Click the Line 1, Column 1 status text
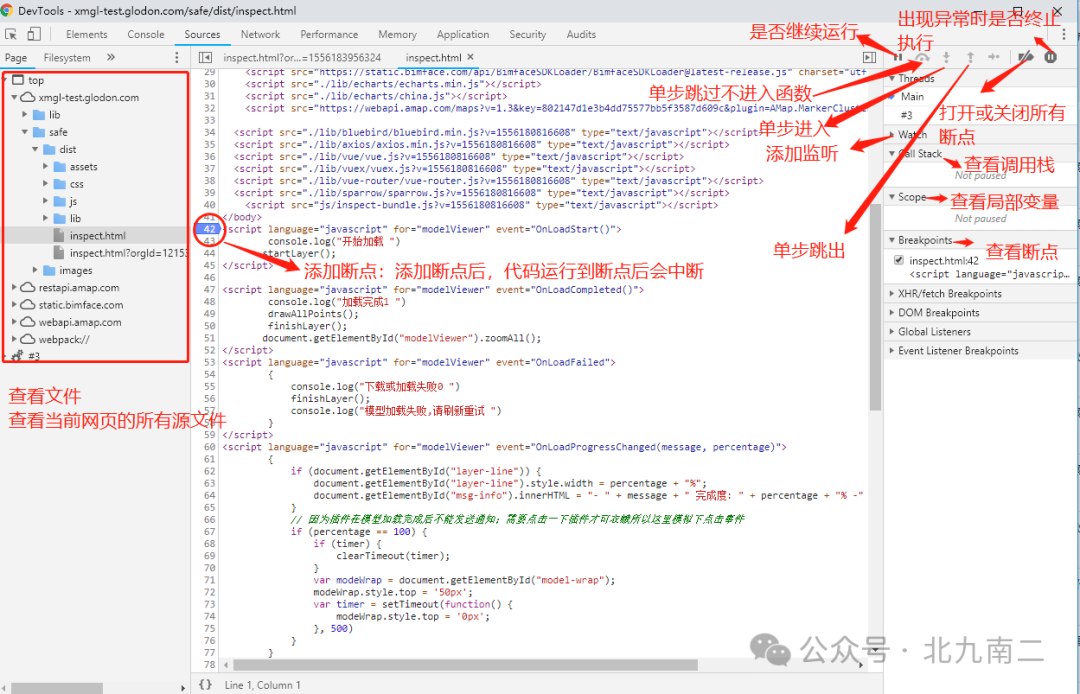The width and height of the screenshot is (1080, 694). pyautogui.click(x=262, y=685)
